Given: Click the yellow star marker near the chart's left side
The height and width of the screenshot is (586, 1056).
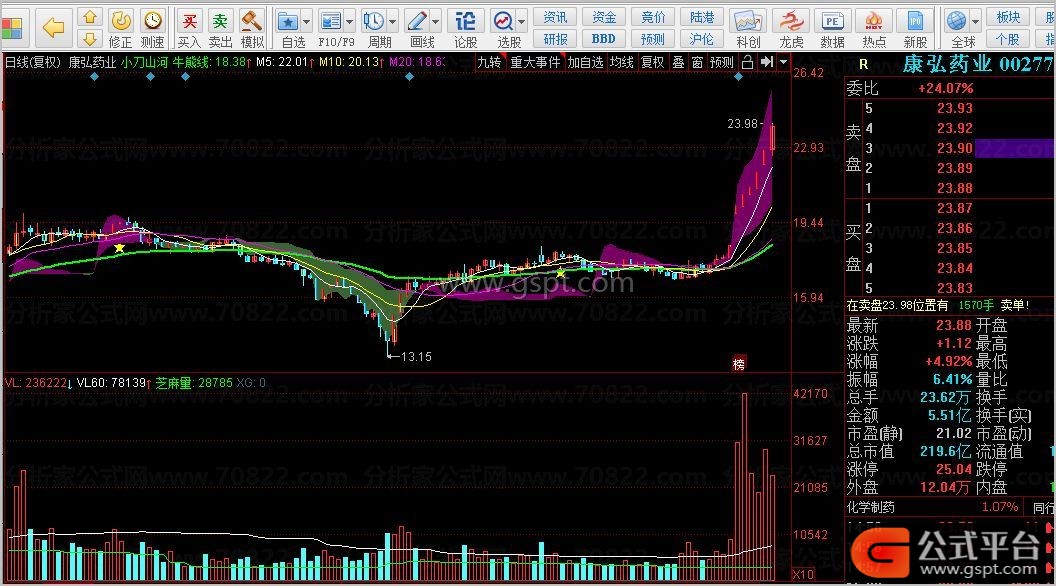Looking at the screenshot, I should 119,248.
